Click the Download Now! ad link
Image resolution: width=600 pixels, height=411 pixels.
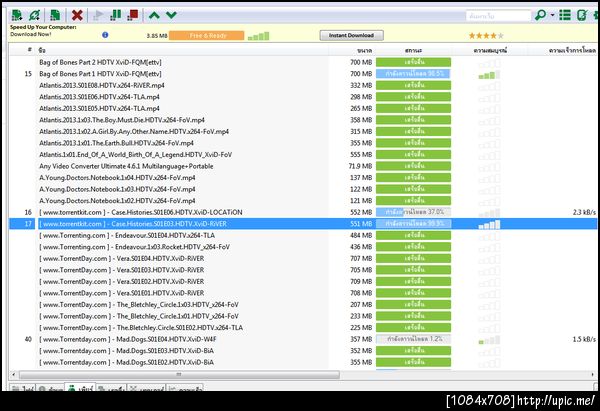coord(31,34)
